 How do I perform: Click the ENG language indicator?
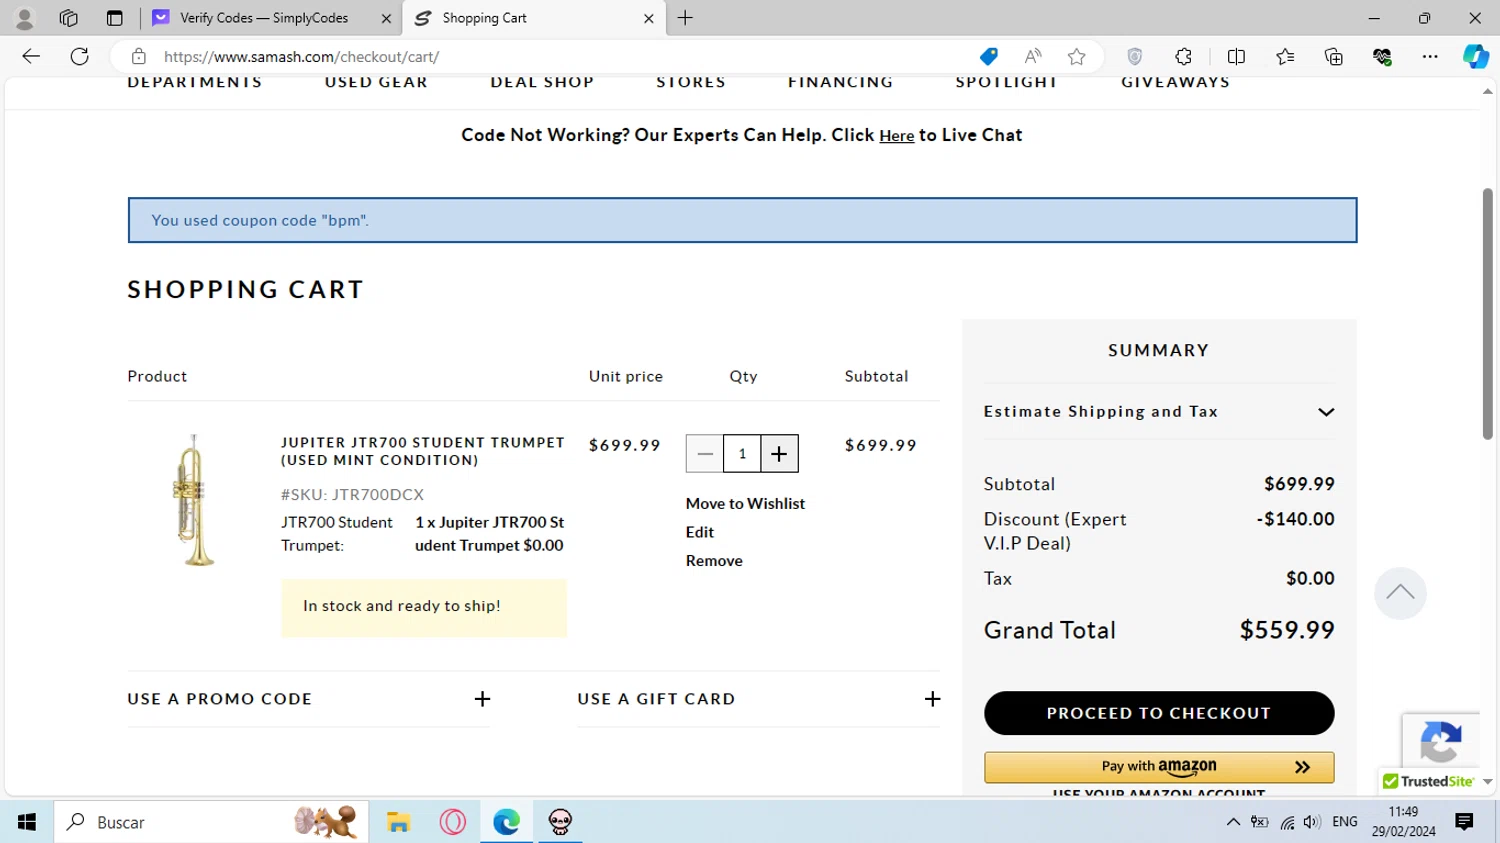click(x=1345, y=822)
